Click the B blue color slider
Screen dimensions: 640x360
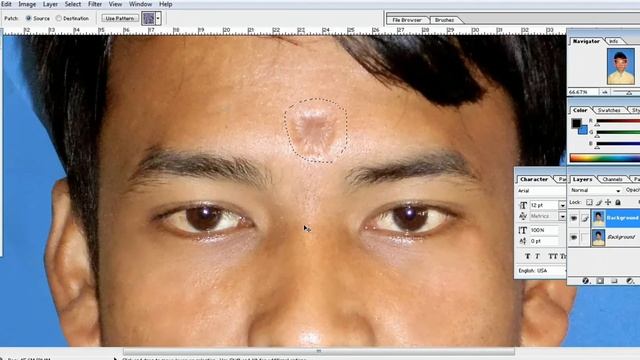(618, 144)
